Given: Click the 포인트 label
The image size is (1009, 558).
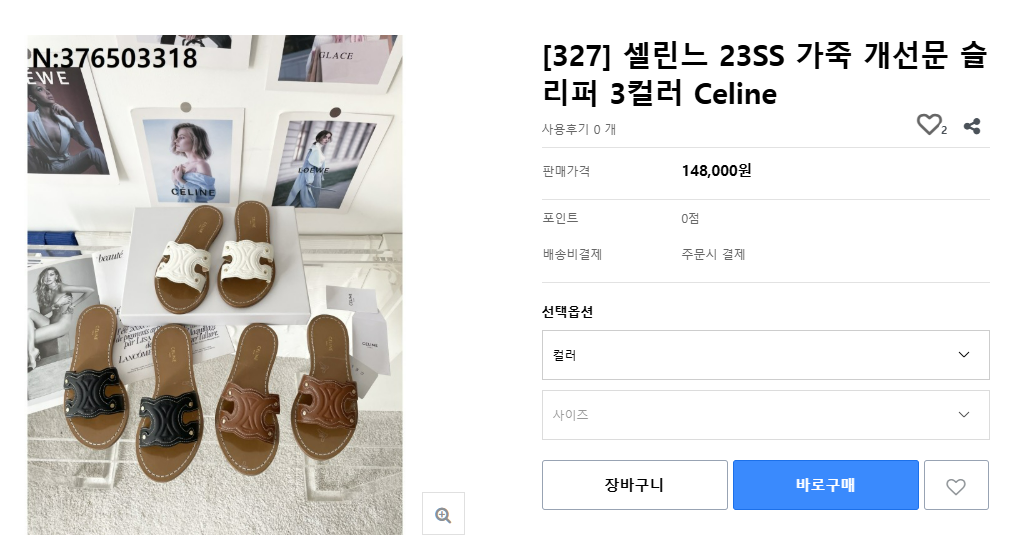Looking at the screenshot, I should pyautogui.click(x=560, y=218).
